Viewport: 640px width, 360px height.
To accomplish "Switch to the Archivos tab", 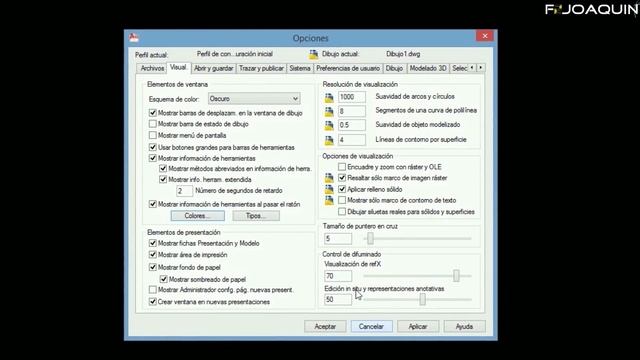I will click(152, 68).
